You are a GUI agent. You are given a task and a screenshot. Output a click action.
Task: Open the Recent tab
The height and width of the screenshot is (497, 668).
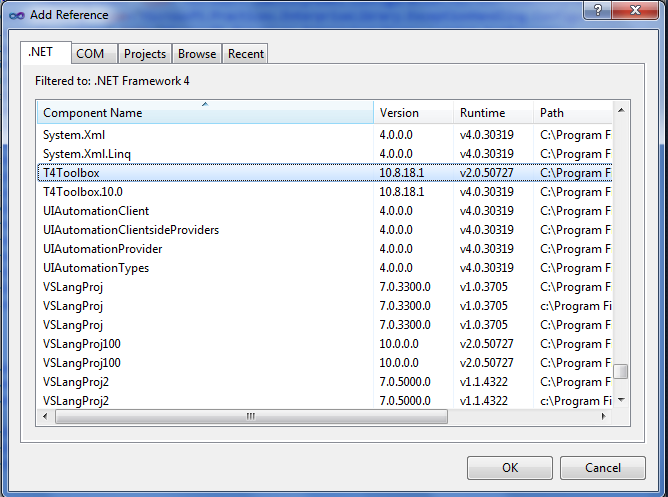tap(245, 54)
